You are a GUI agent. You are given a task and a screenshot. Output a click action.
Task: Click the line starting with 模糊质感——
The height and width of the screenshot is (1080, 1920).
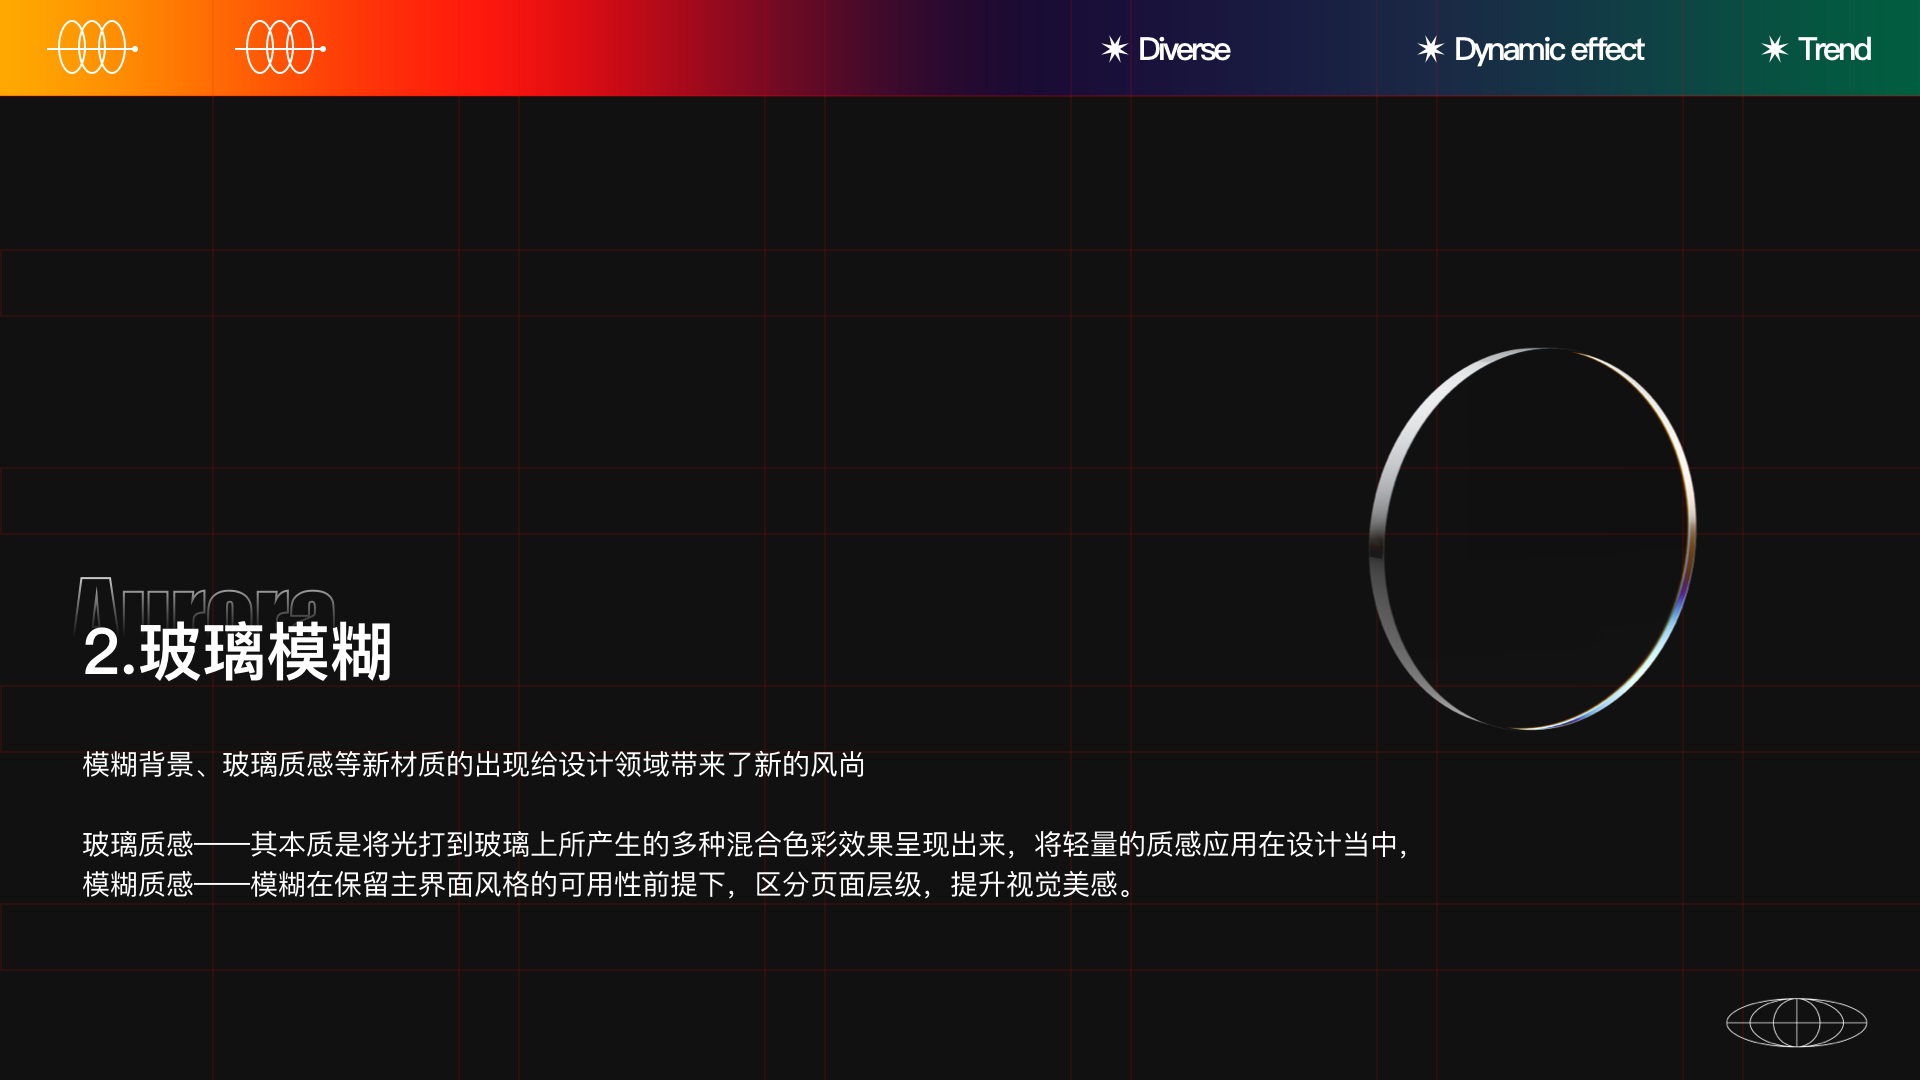point(608,885)
